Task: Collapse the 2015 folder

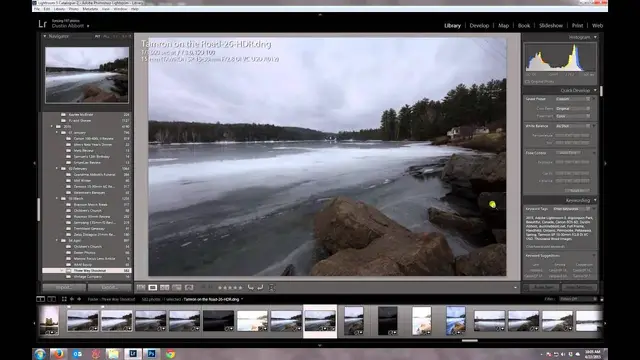Action: click(x=52, y=127)
